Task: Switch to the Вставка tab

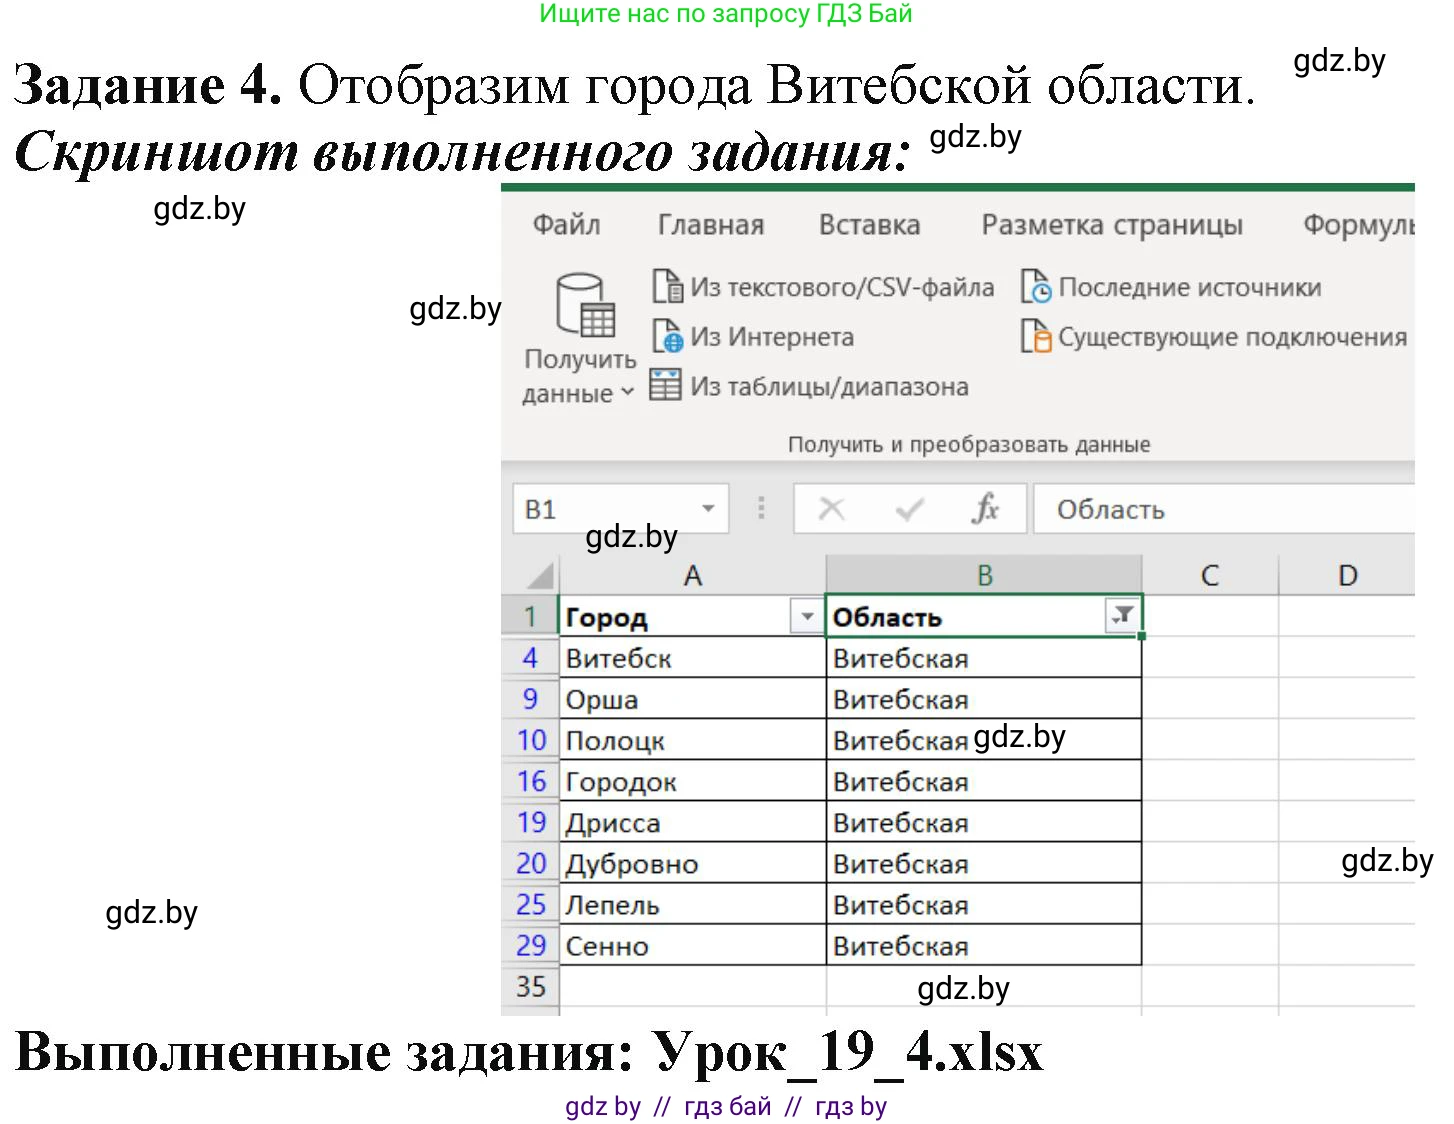Action: [x=869, y=225]
